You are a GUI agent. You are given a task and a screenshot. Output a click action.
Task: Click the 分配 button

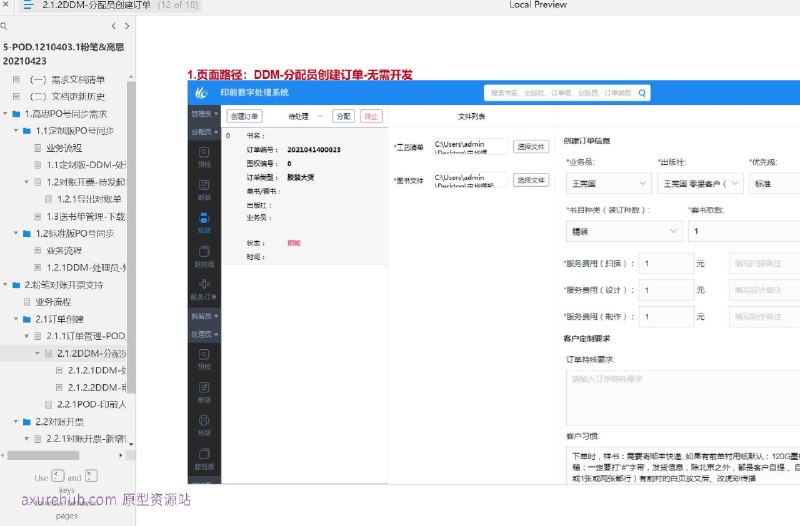point(343,116)
